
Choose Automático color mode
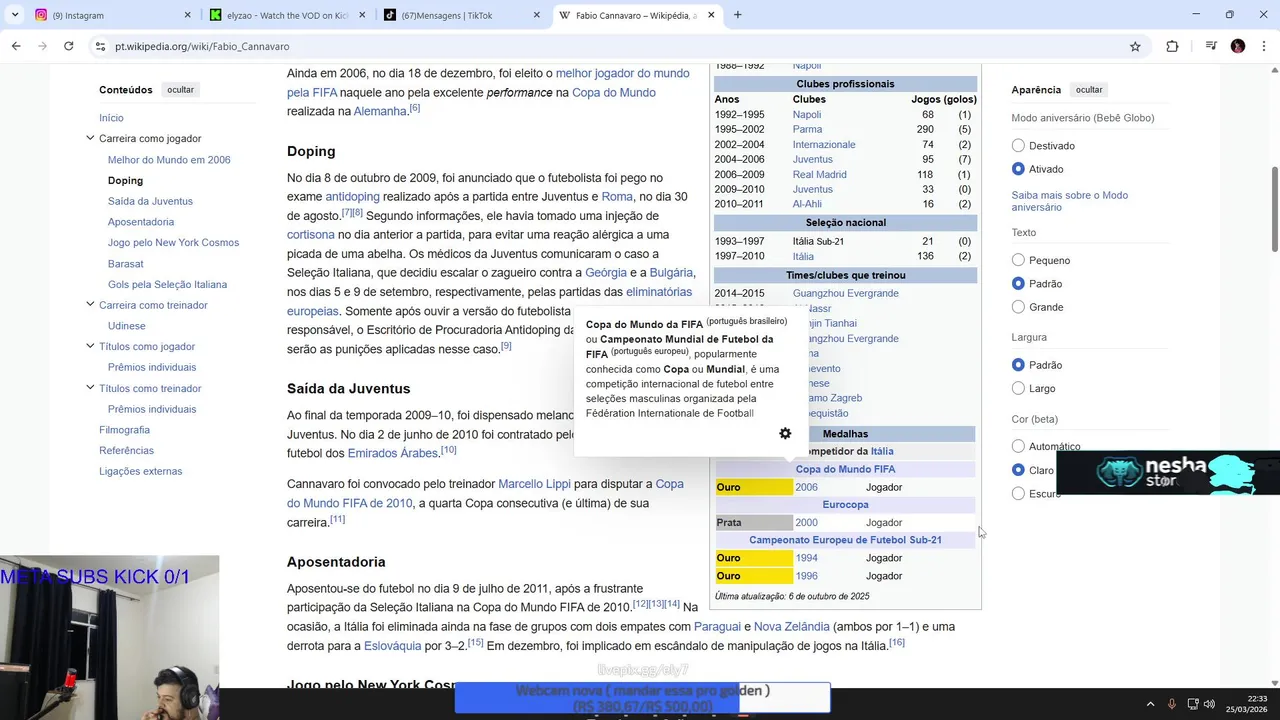(x=1018, y=446)
